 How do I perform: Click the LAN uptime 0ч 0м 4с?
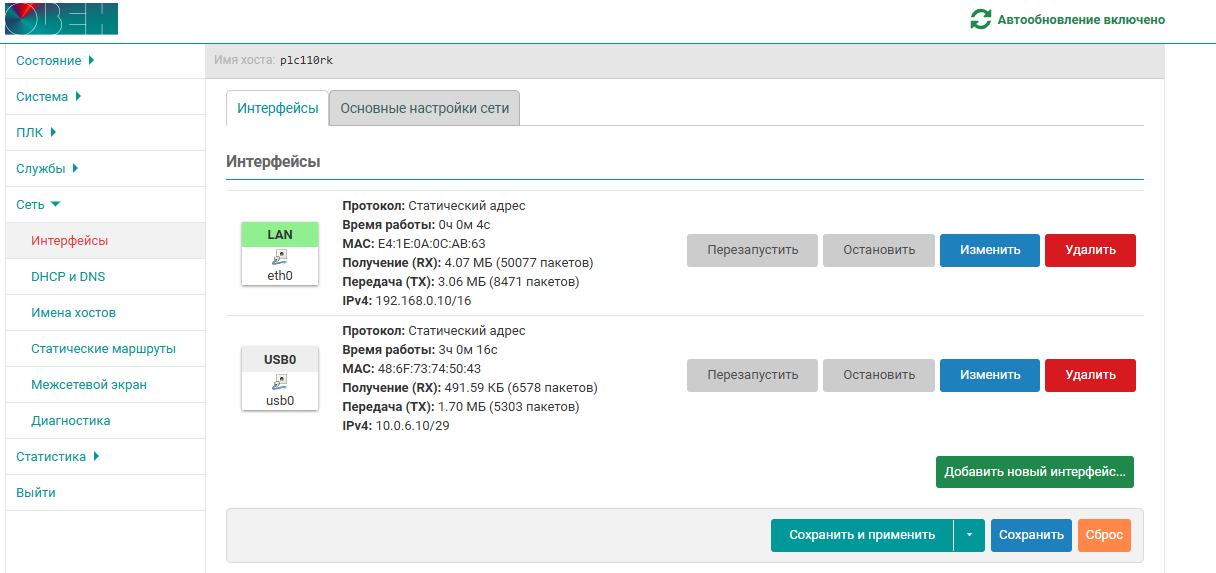pyautogui.click(x=464, y=224)
